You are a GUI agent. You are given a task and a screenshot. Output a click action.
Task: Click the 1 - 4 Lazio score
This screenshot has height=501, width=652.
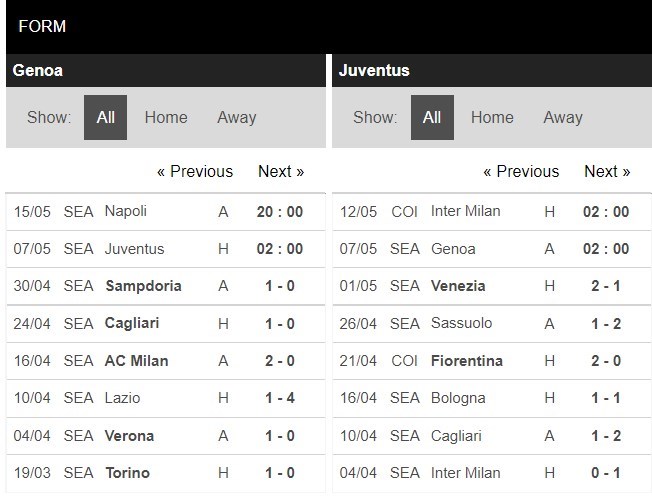(280, 398)
